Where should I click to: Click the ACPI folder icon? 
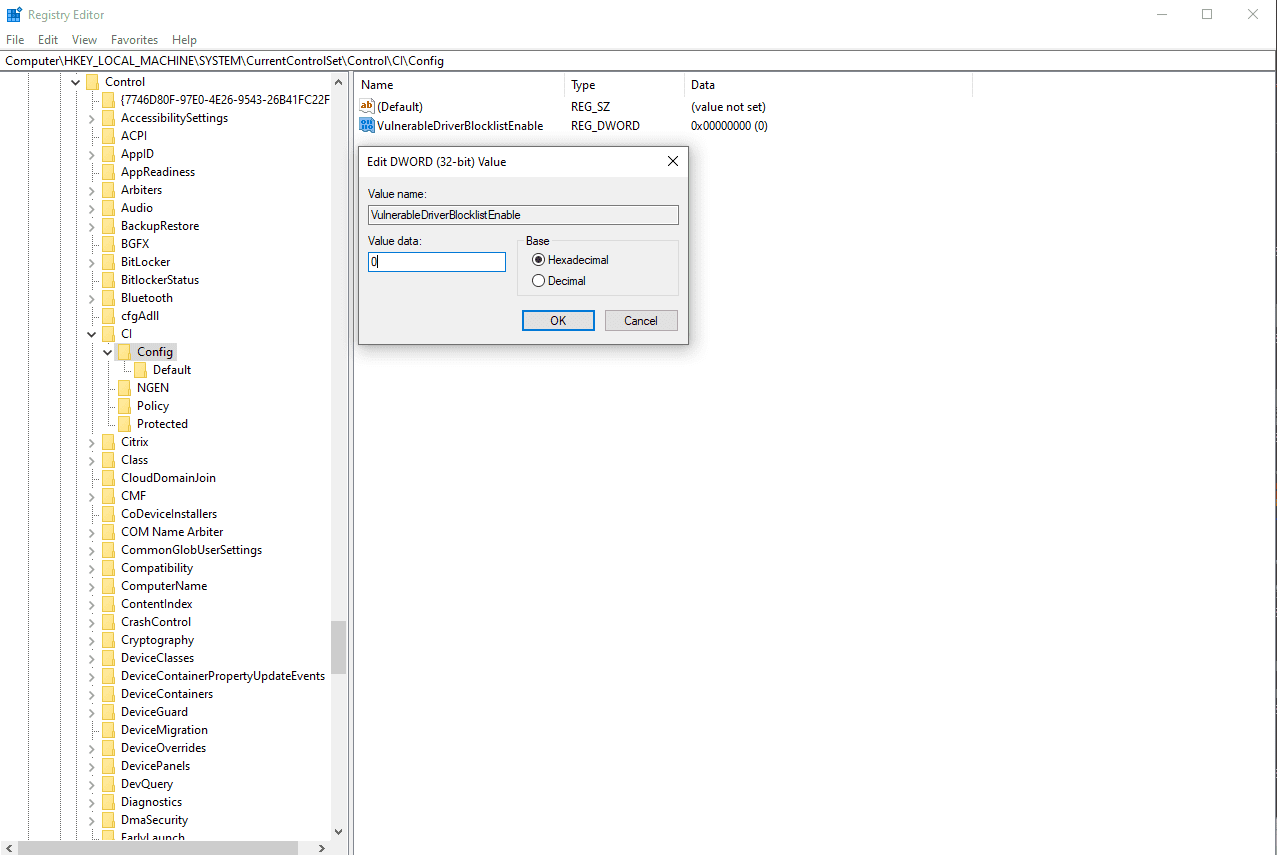108,136
